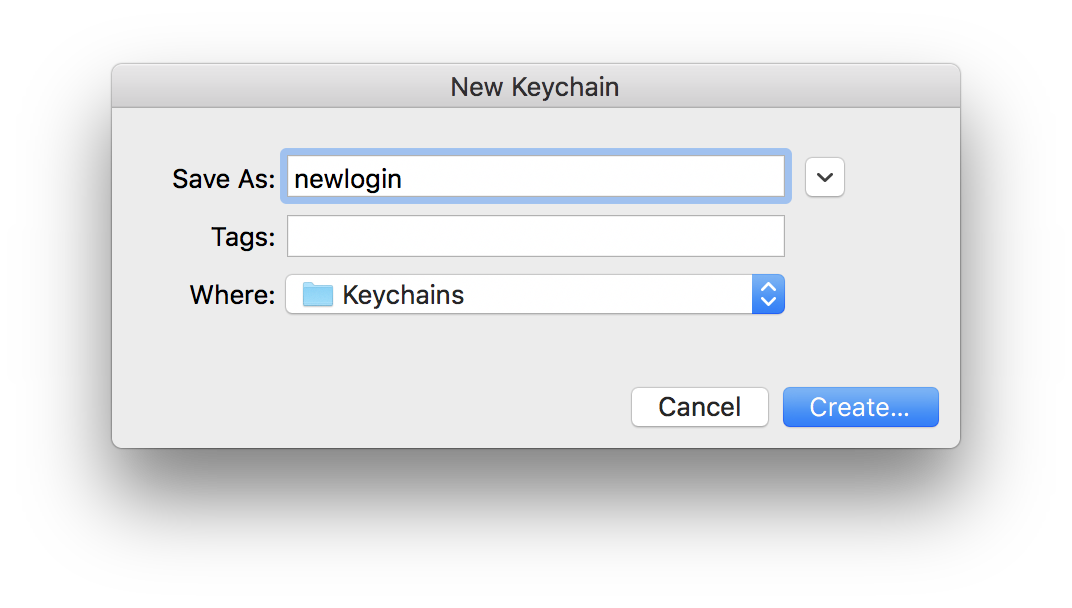
Task: Click the blank right side of Tags field
Action: coord(700,237)
